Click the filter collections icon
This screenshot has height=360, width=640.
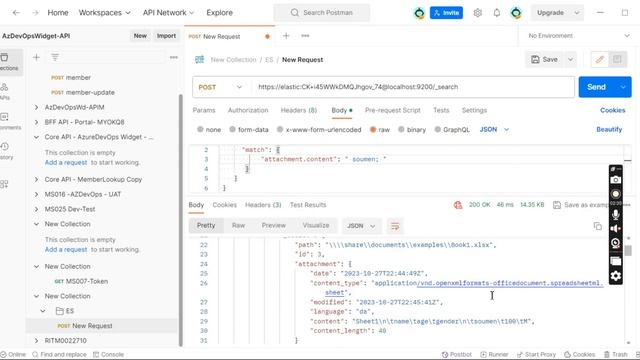click(x=55, y=58)
